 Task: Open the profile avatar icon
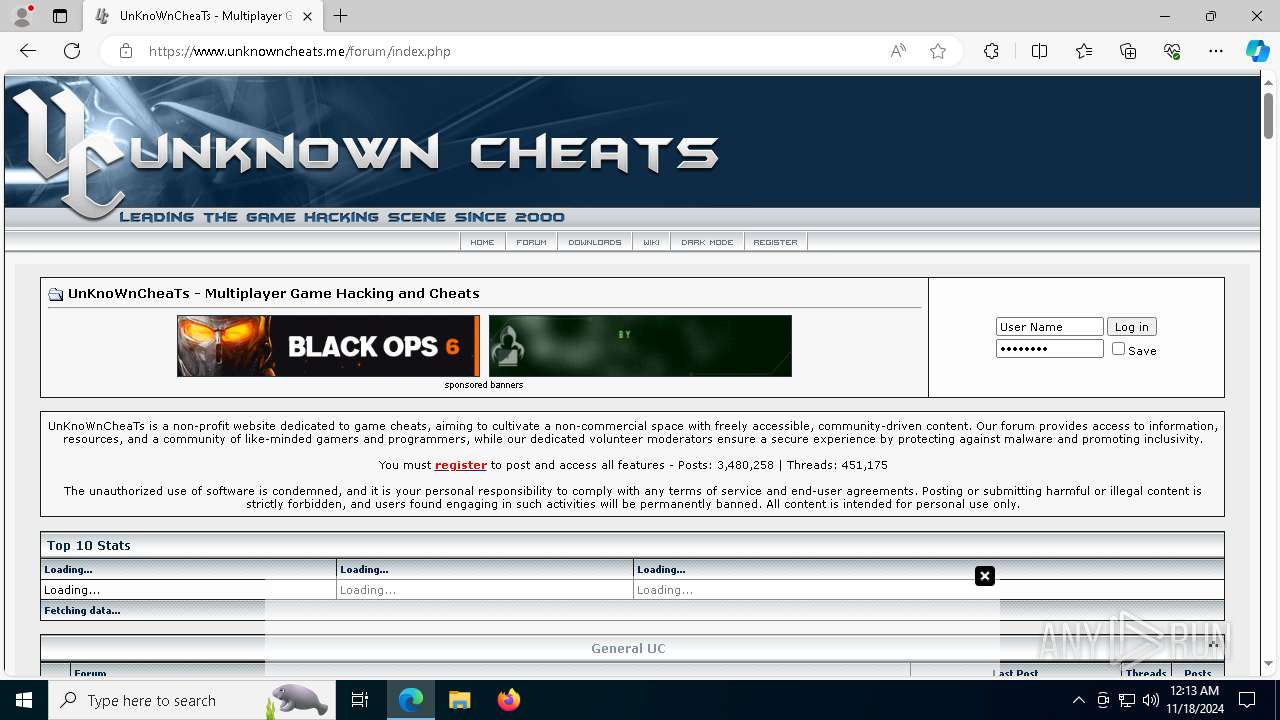click(21, 16)
